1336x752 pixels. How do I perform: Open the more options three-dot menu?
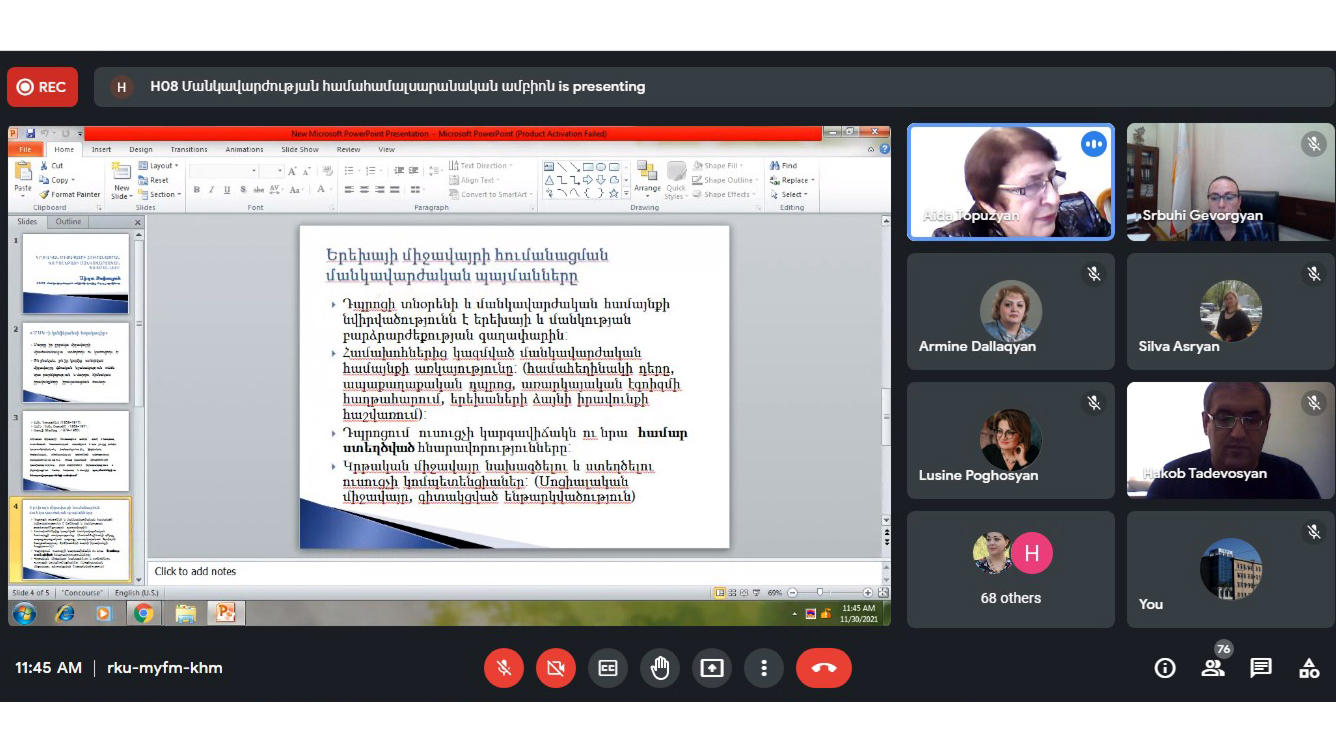click(x=764, y=668)
